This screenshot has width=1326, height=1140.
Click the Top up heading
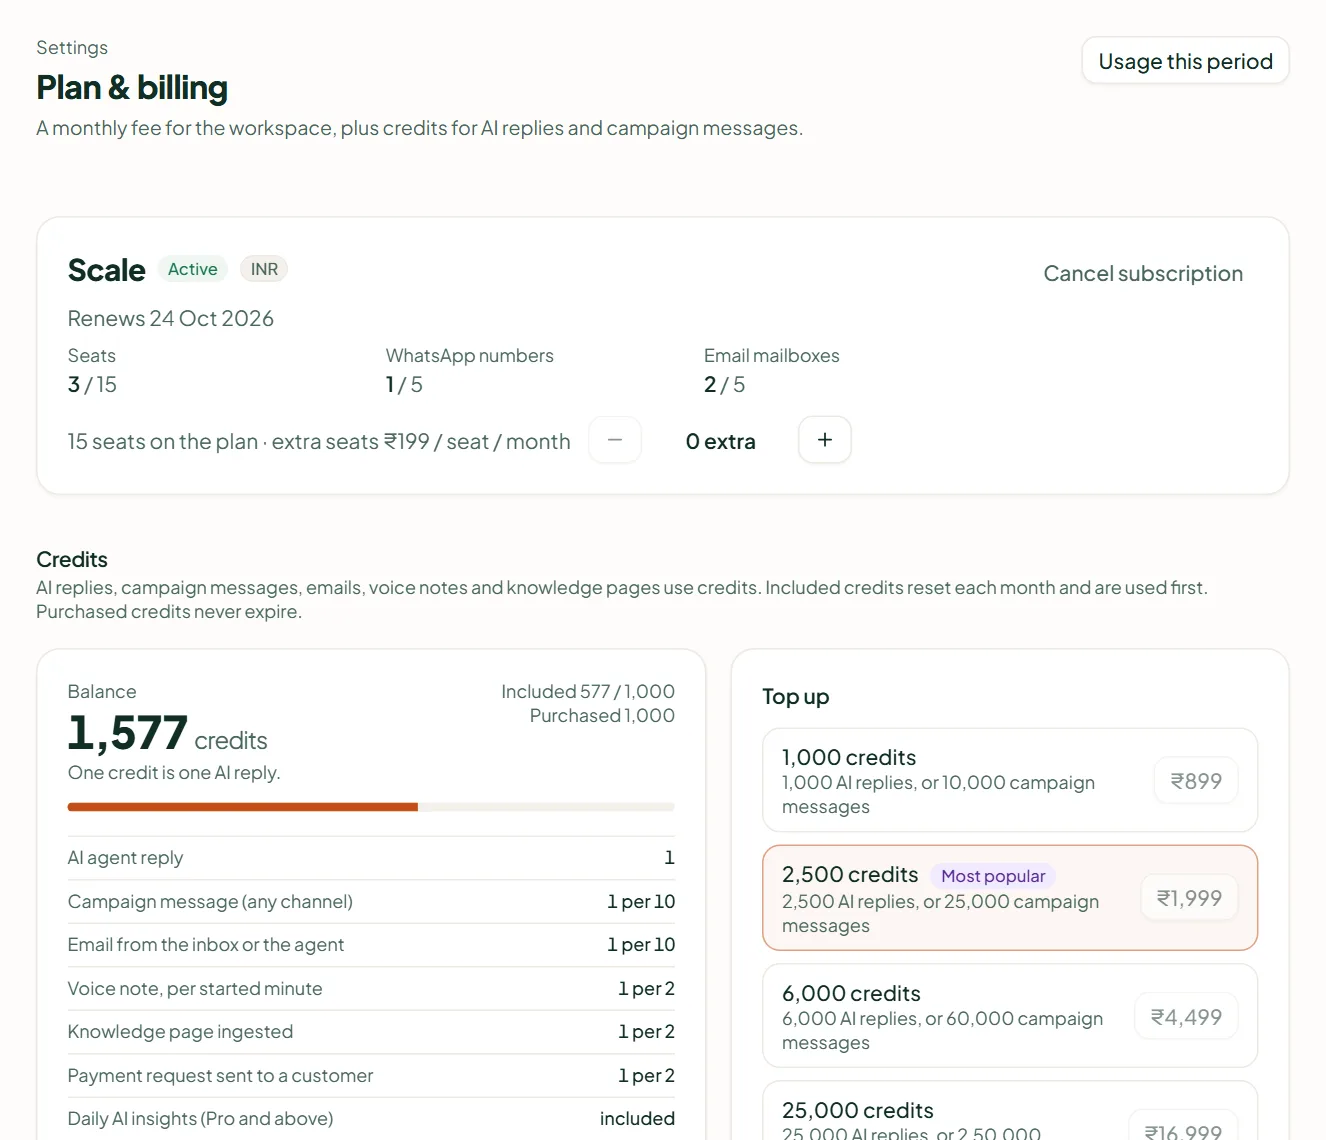click(x=796, y=697)
